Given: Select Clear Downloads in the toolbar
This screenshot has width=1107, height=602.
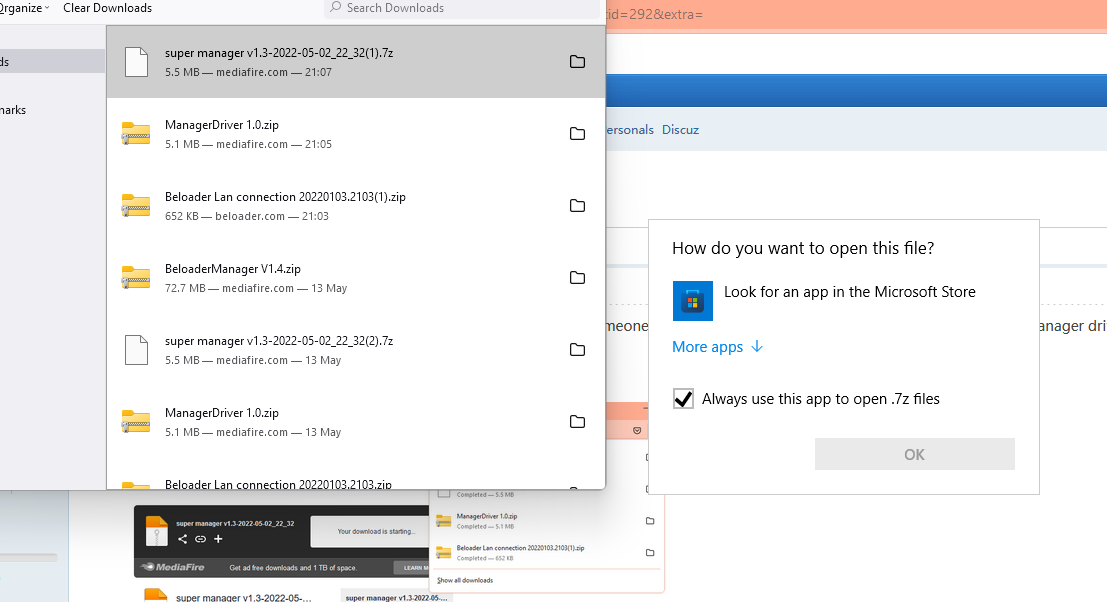Looking at the screenshot, I should [x=107, y=8].
